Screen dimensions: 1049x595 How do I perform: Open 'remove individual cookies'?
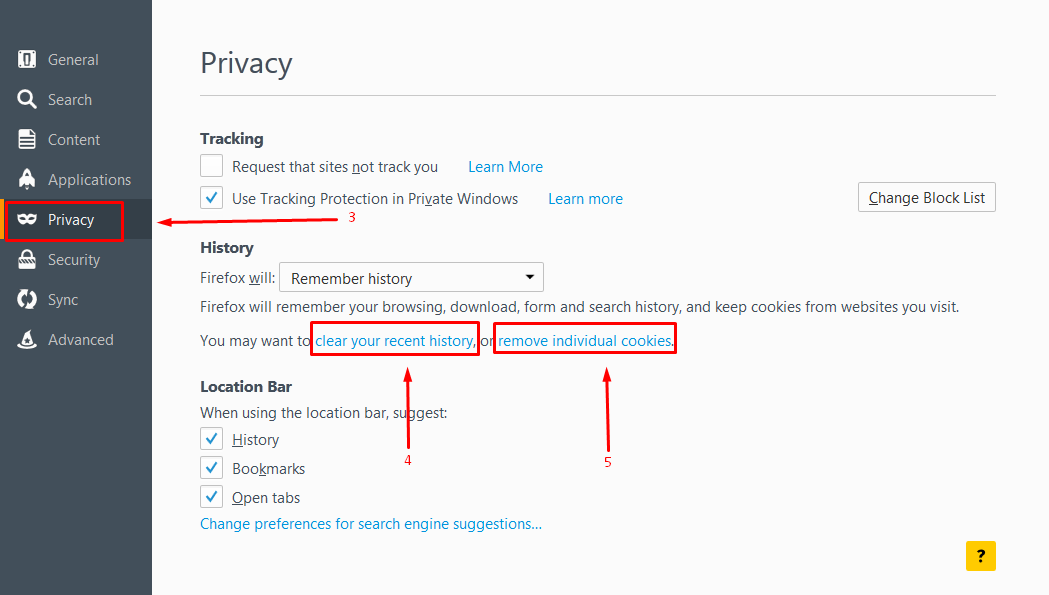click(583, 339)
